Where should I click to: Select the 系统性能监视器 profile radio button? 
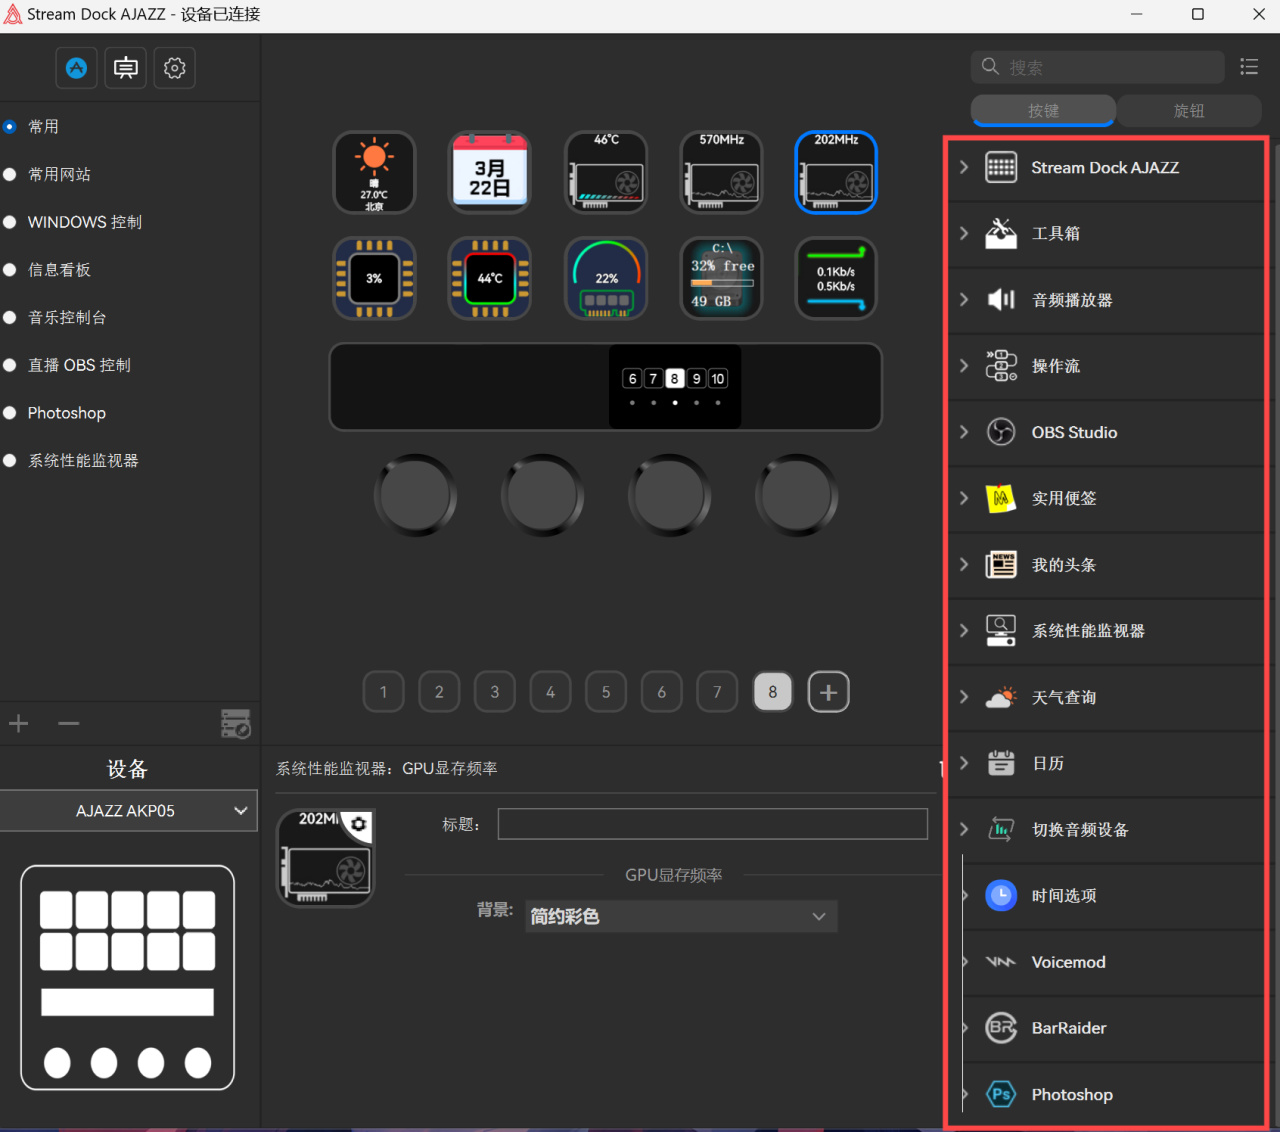coord(10,461)
